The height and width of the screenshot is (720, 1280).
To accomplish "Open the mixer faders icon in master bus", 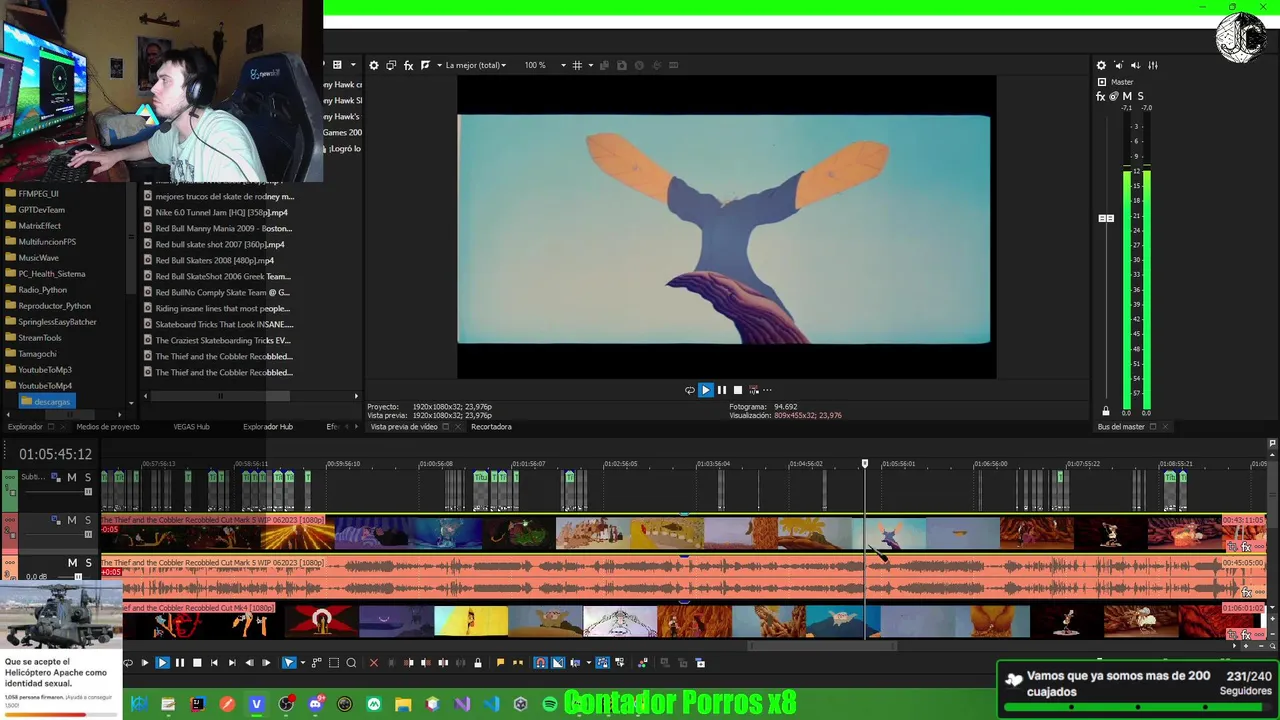I will click(1153, 65).
